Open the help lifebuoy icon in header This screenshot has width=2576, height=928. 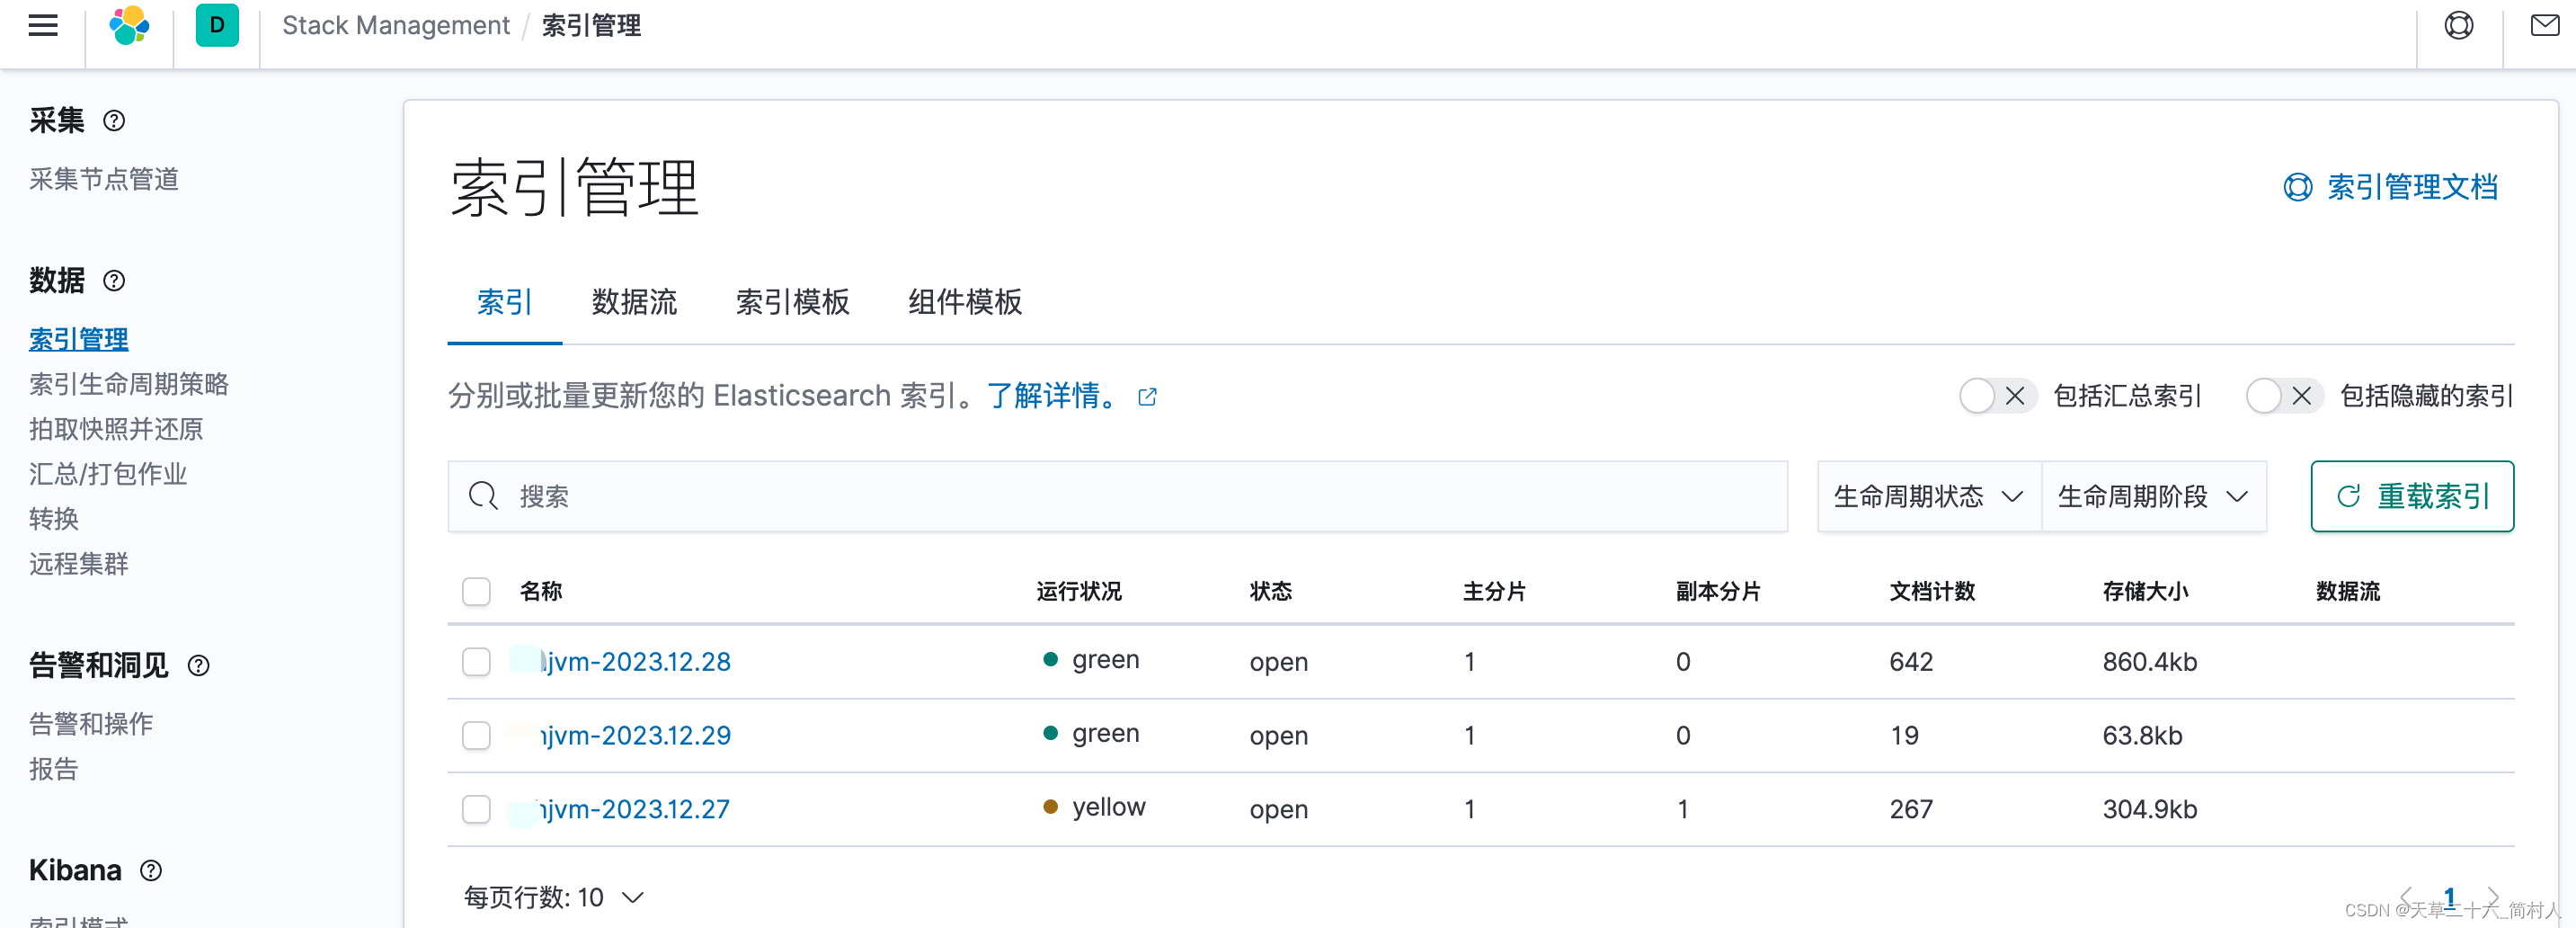pos(2458,25)
